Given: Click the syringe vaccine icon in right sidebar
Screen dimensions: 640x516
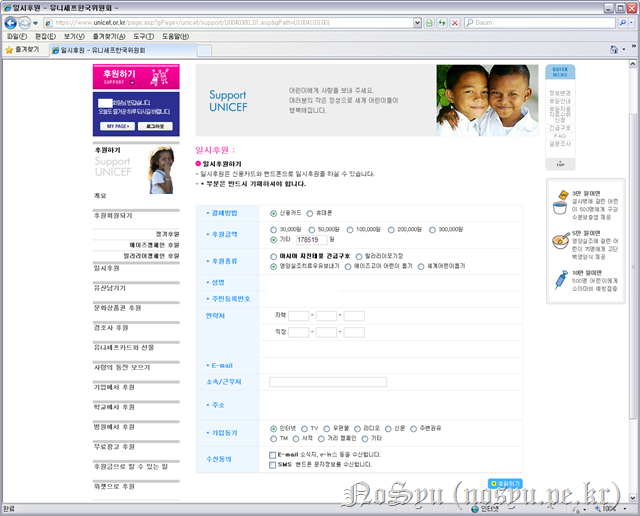Looking at the screenshot, I should pyautogui.click(x=564, y=286).
